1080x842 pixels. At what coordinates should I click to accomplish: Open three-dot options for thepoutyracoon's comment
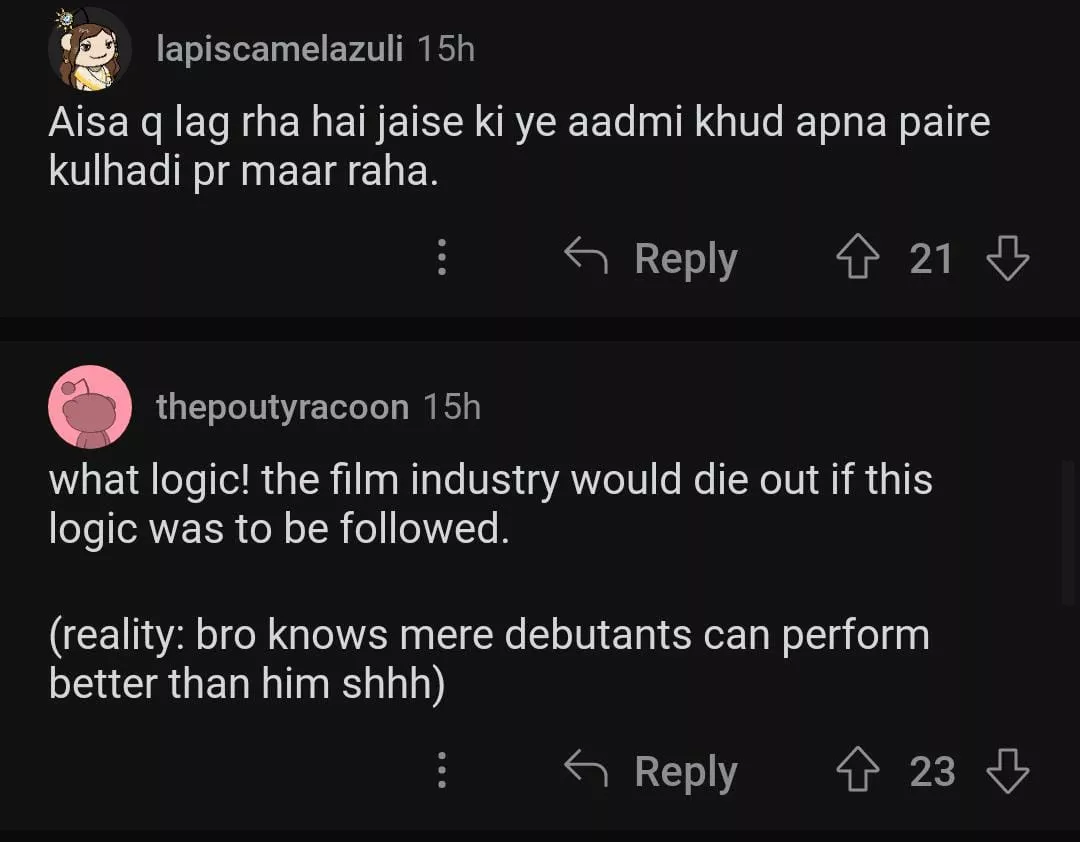tap(441, 771)
